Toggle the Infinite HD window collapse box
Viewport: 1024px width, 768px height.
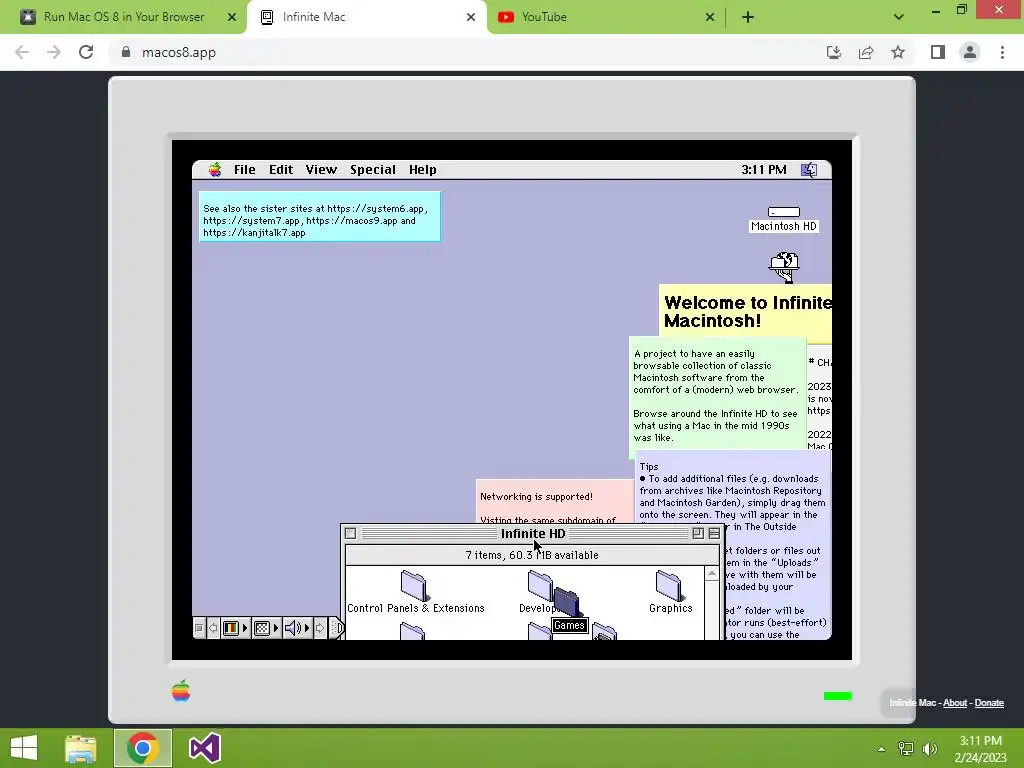[x=714, y=534]
